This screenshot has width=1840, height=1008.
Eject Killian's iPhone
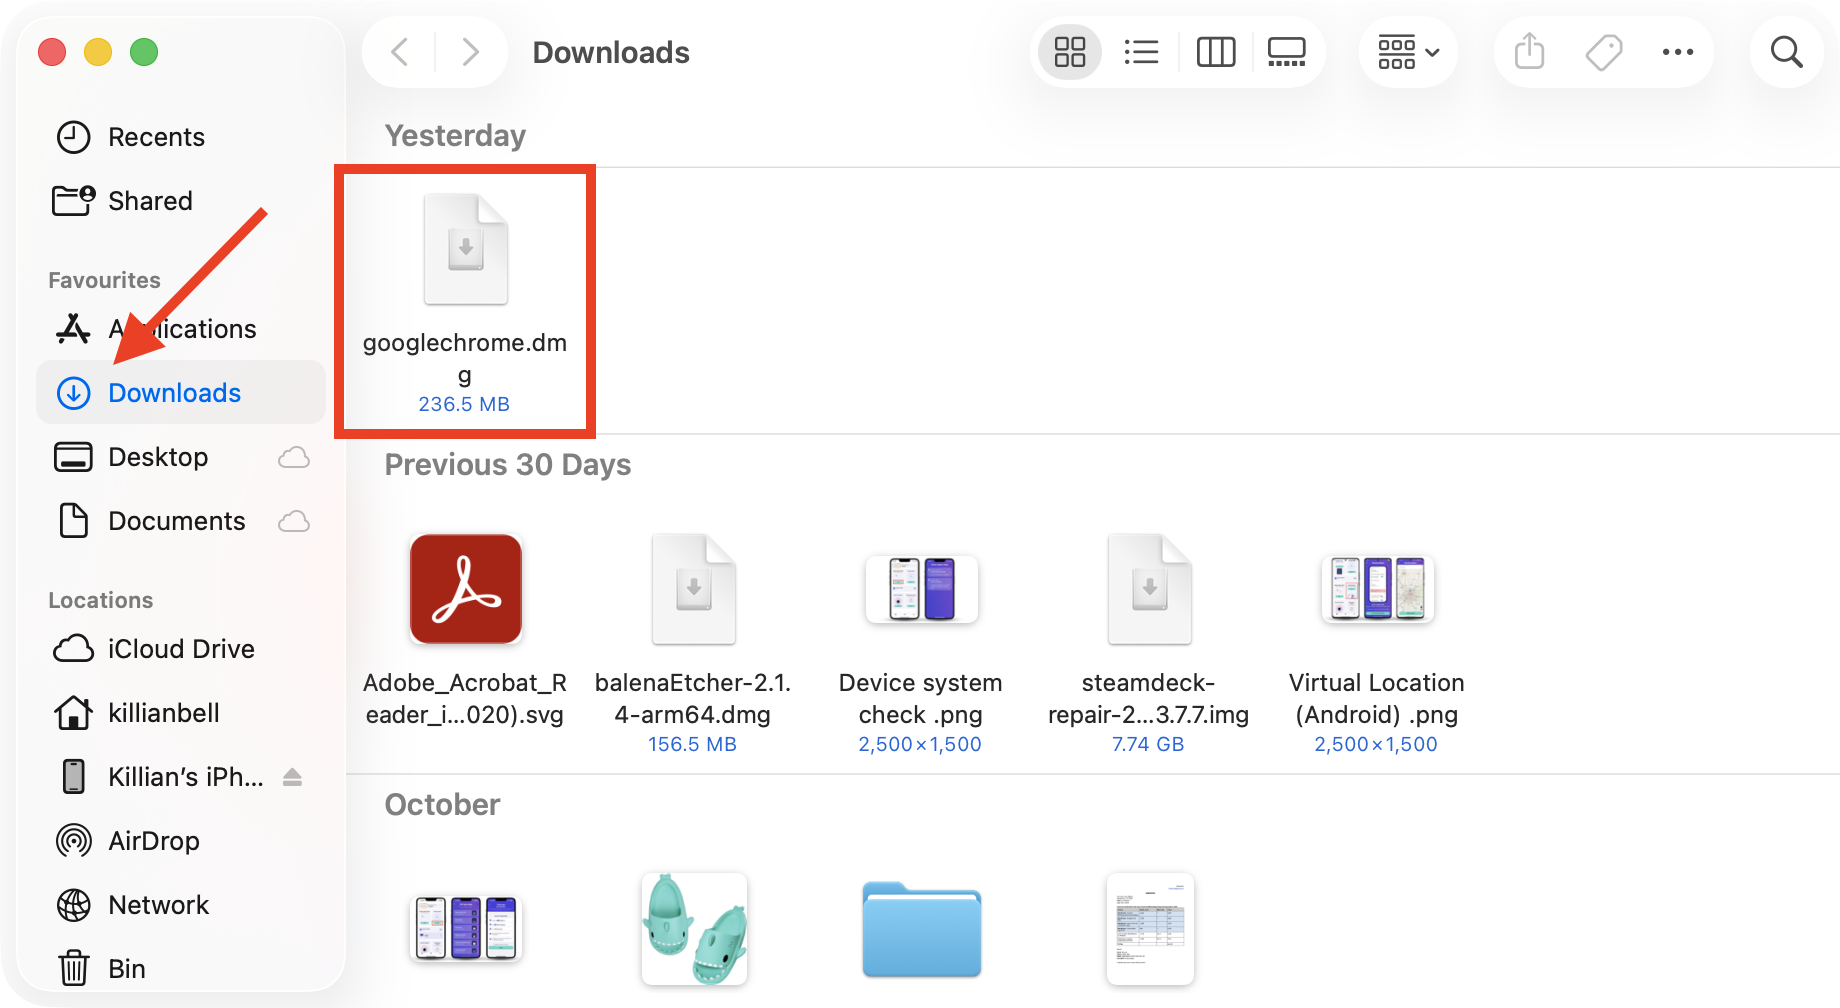coord(292,777)
